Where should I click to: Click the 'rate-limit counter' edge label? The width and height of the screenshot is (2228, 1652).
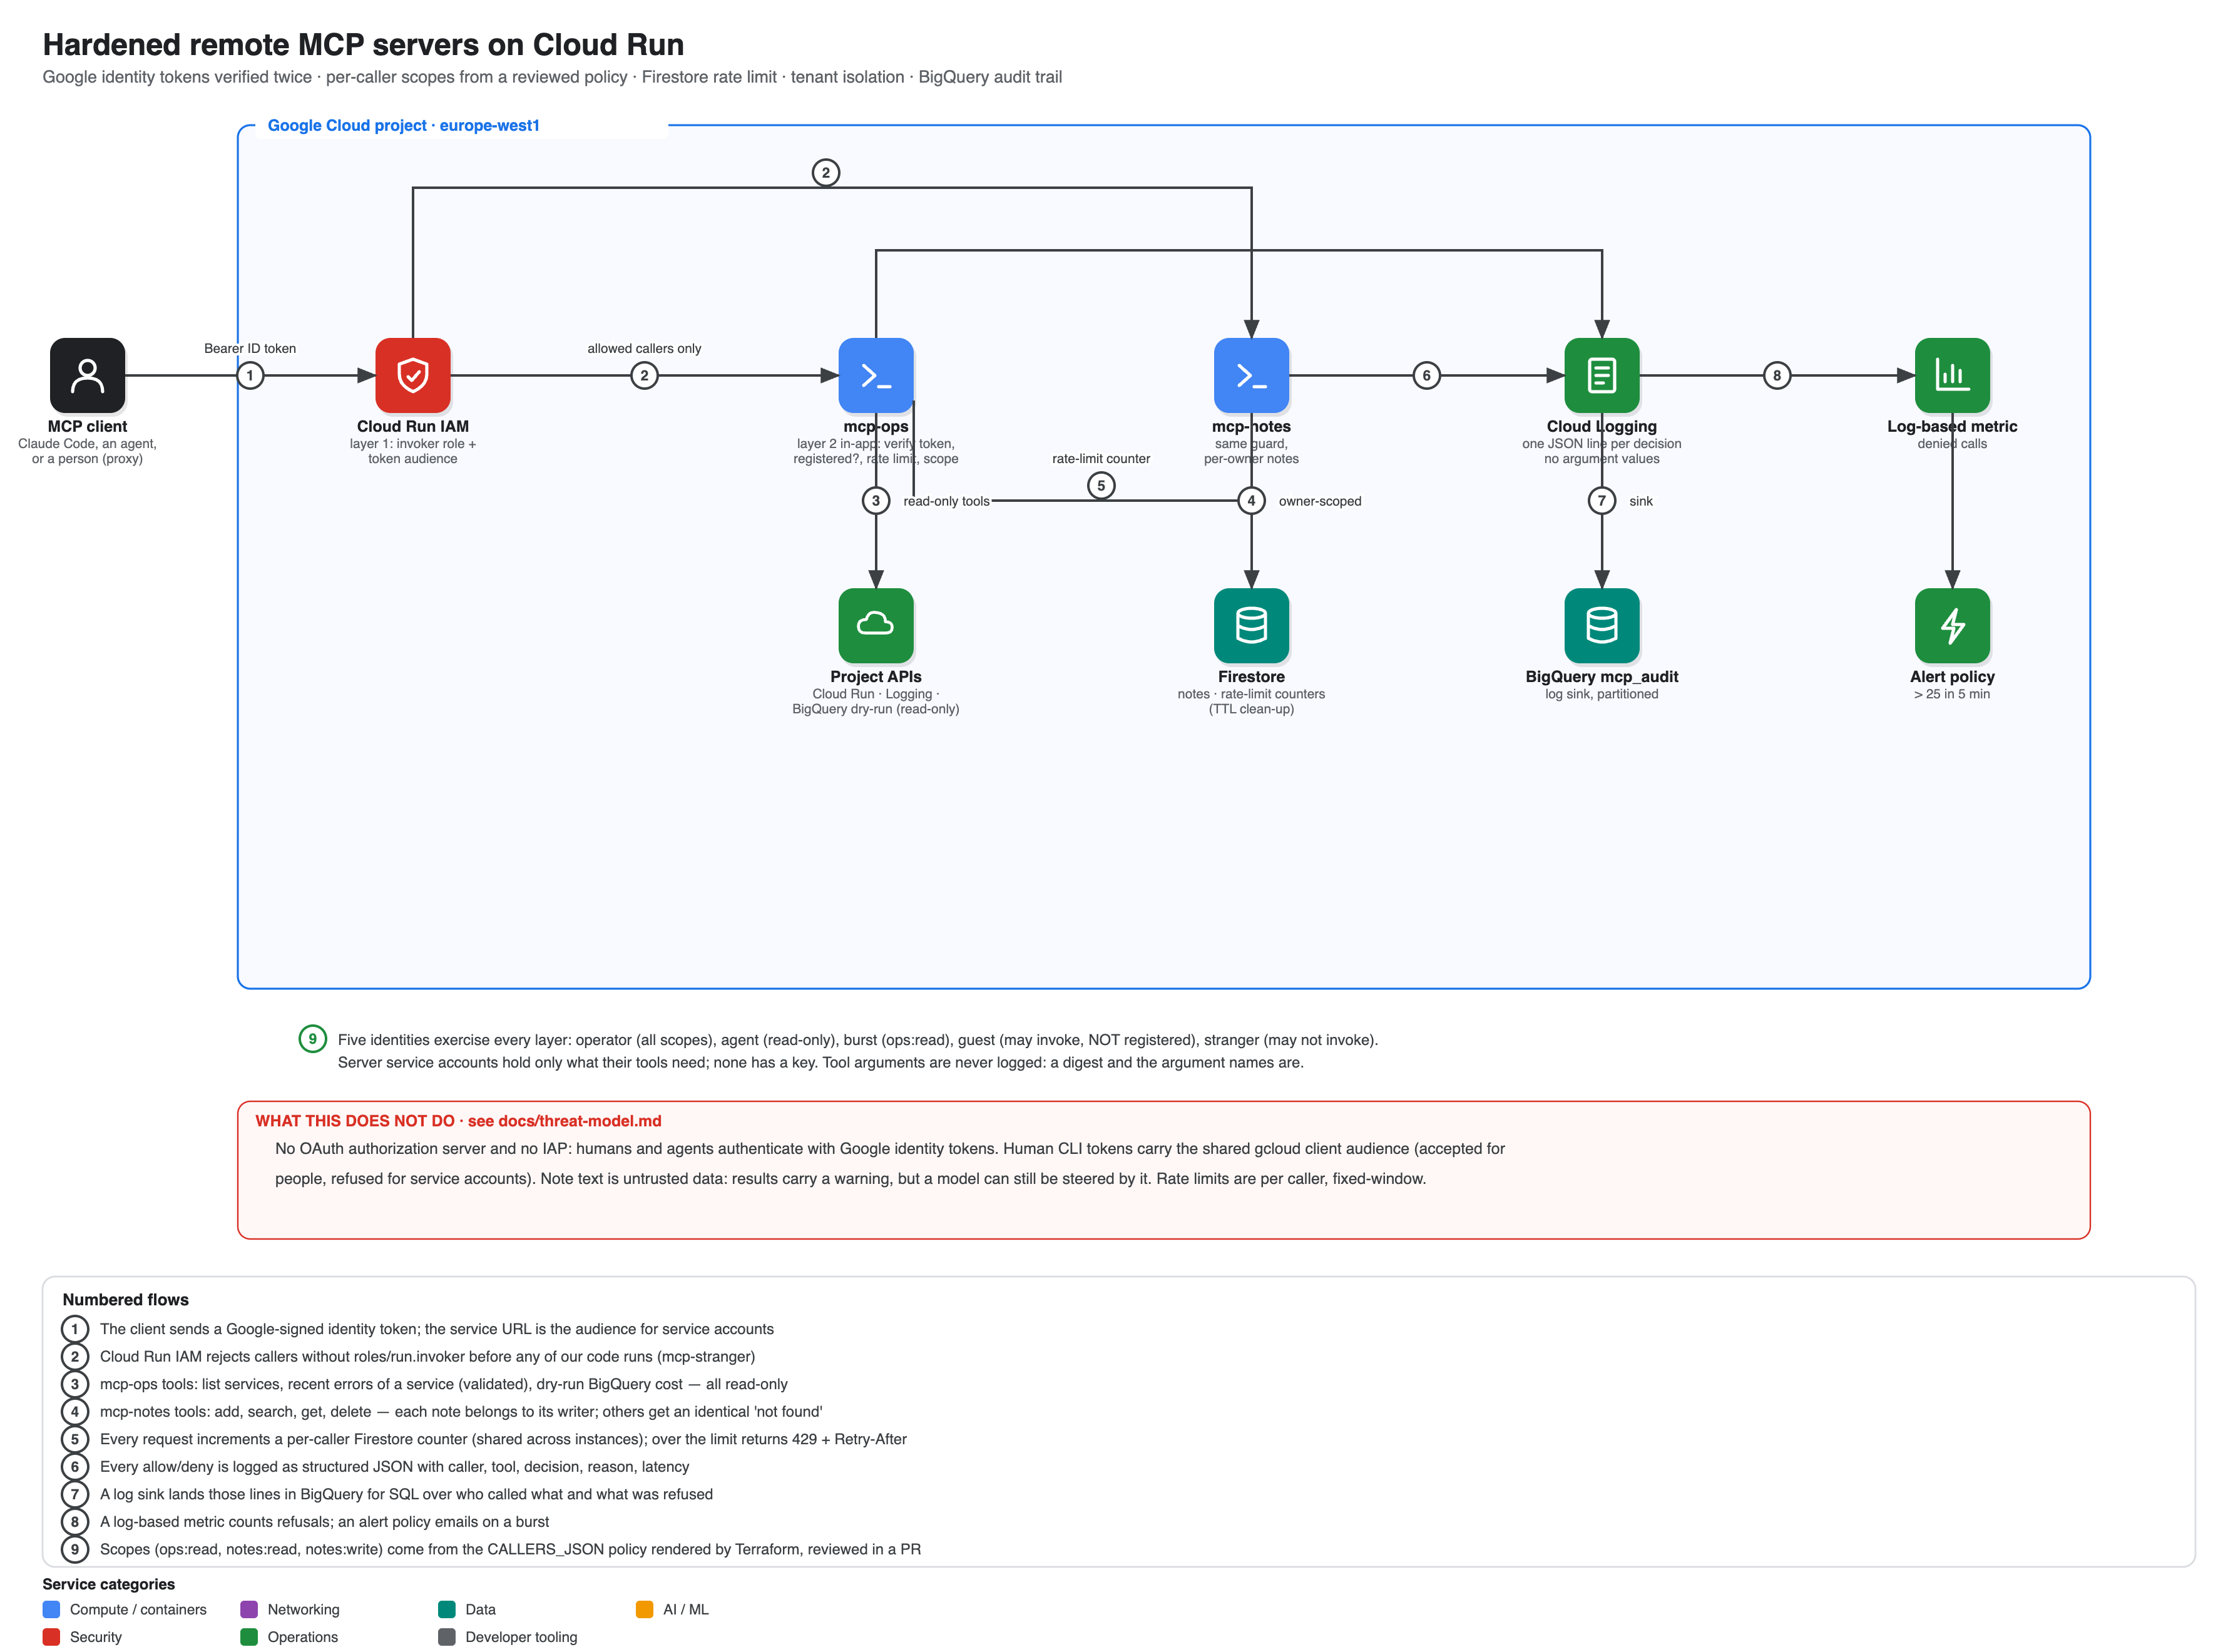[1101, 458]
